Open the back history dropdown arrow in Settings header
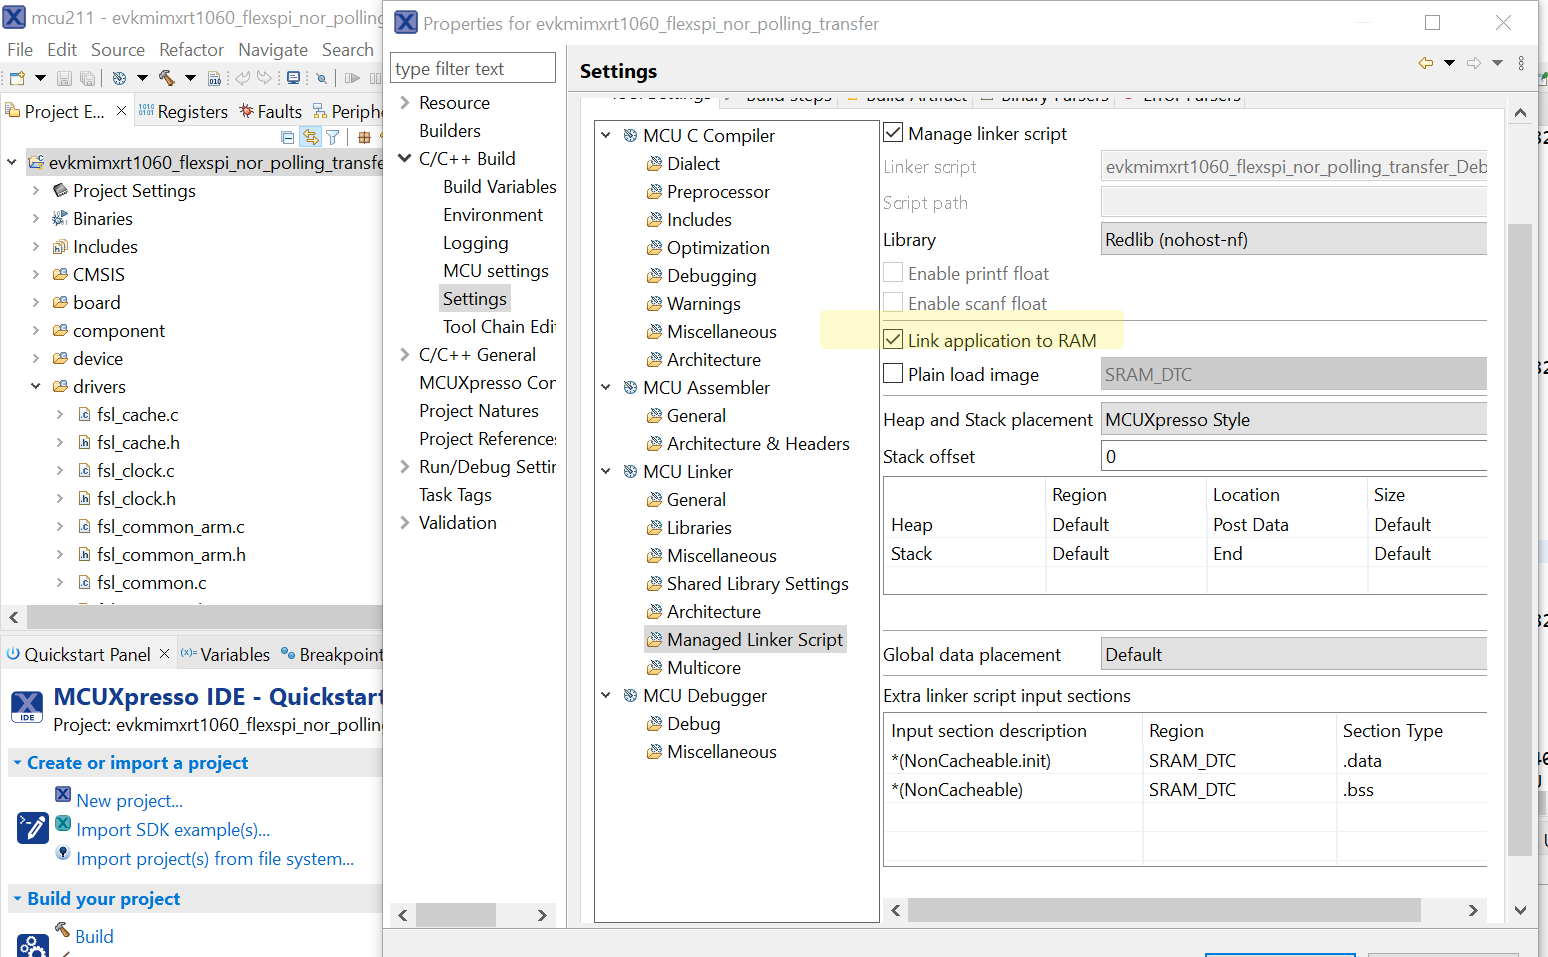 (1449, 63)
